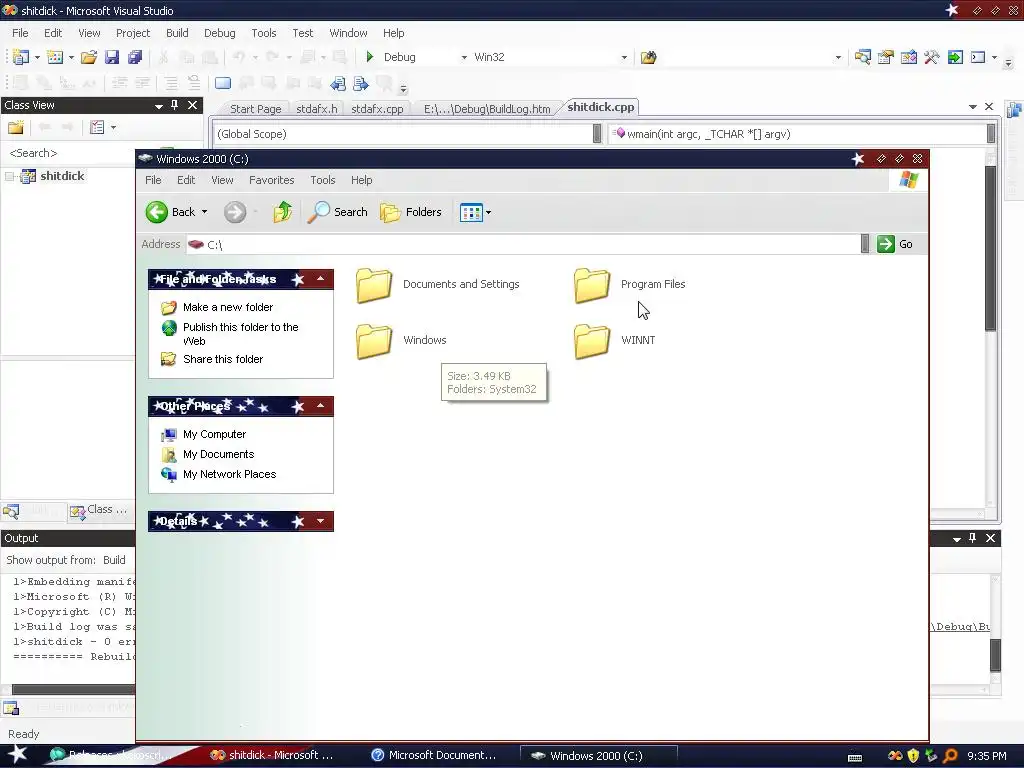Switch to stdafx.cpp editor tab
Image resolution: width=1024 pixels, height=768 pixels.
pyautogui.click(x=377, y=109)
